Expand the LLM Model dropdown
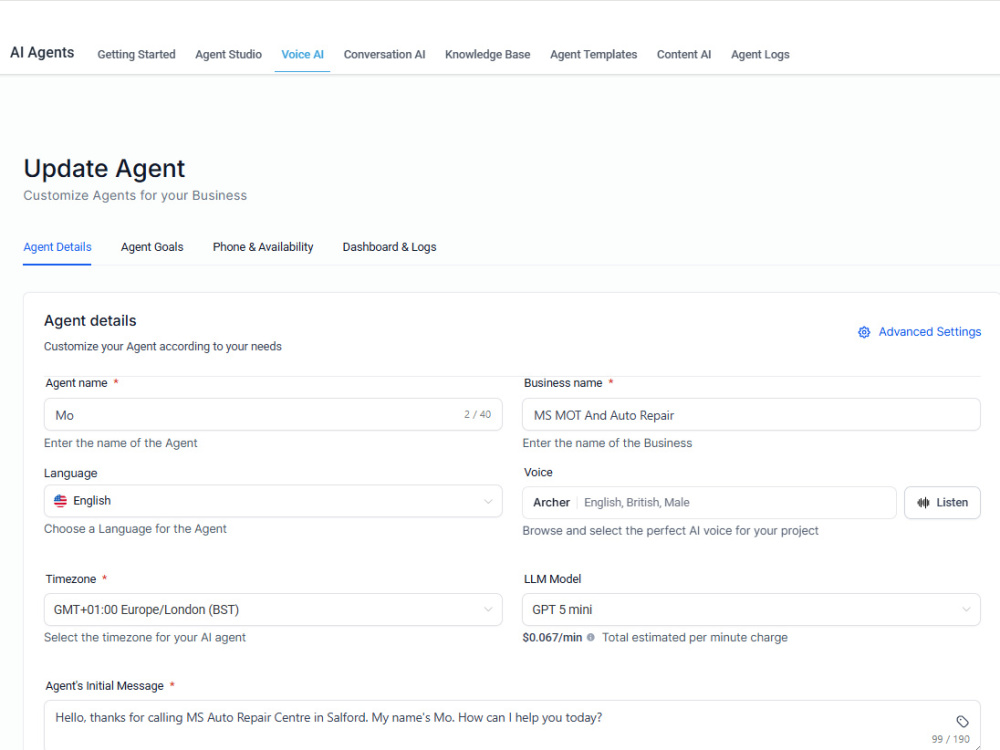This screenshot has width=1000, height=750. tap(751, 610)
